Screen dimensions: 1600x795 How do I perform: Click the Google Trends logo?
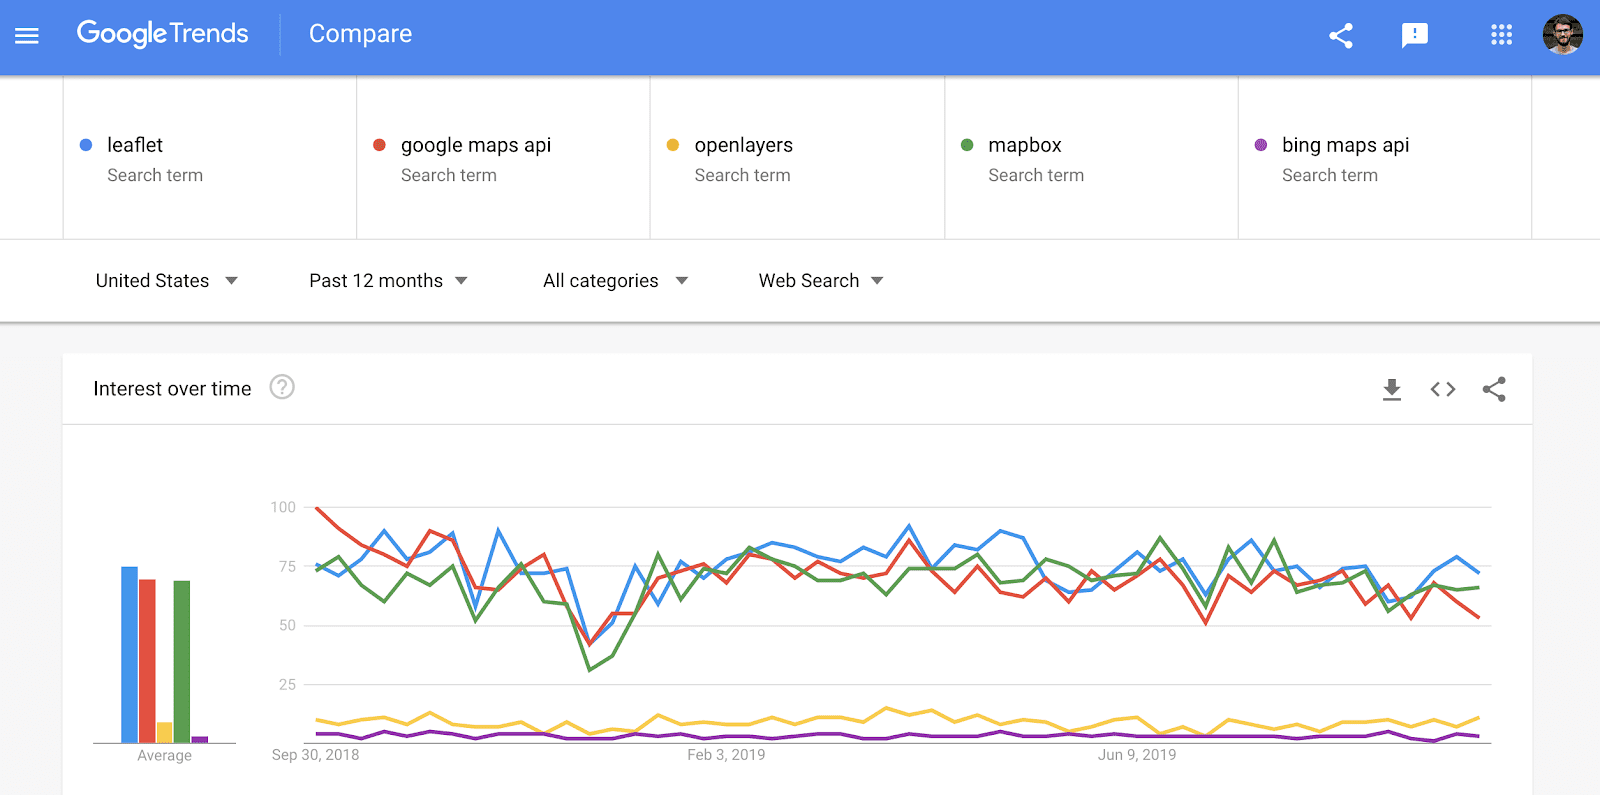pos(163,33)
